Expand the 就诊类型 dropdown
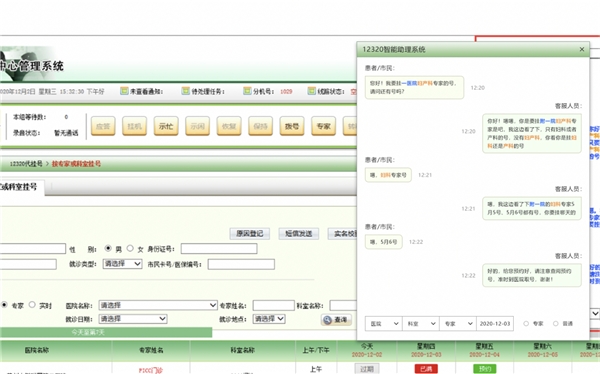Screen dimensions: 600x374 pos(122,264)
